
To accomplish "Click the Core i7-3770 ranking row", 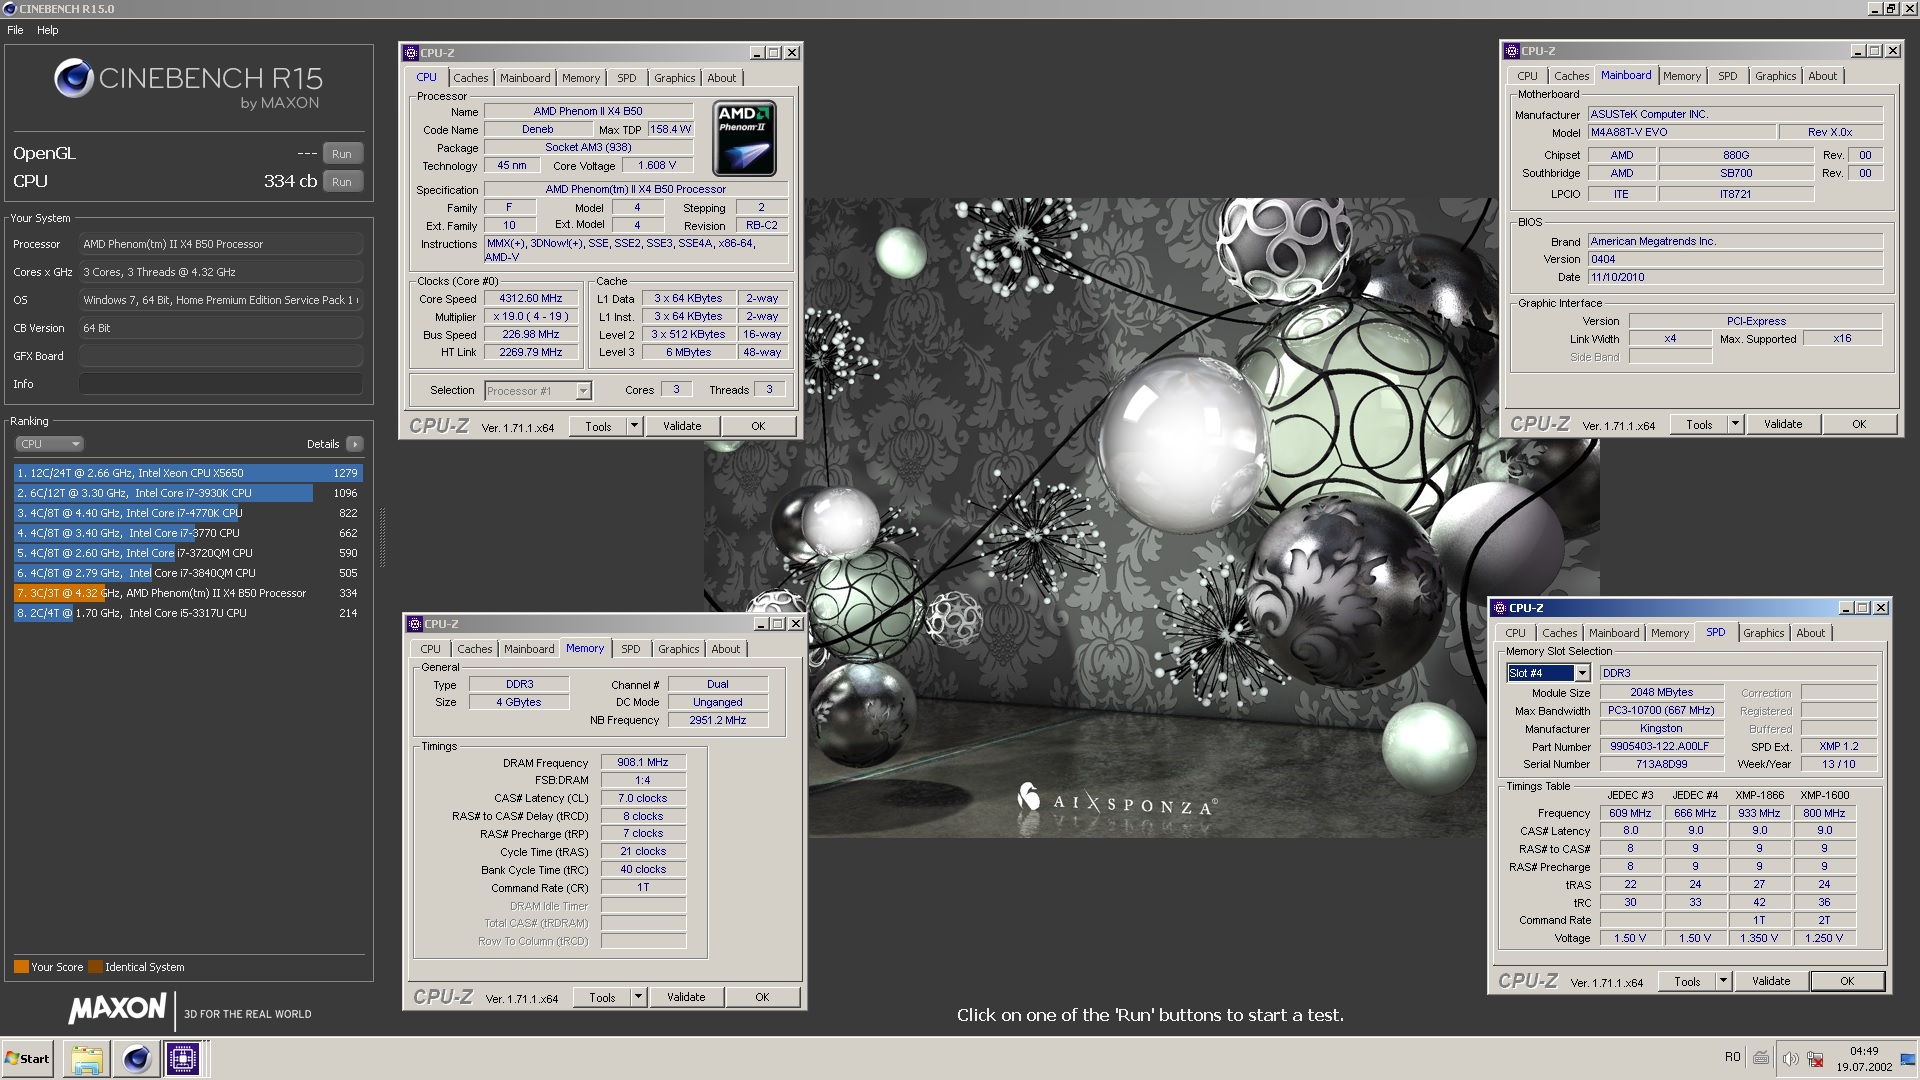I will point(188,533).
